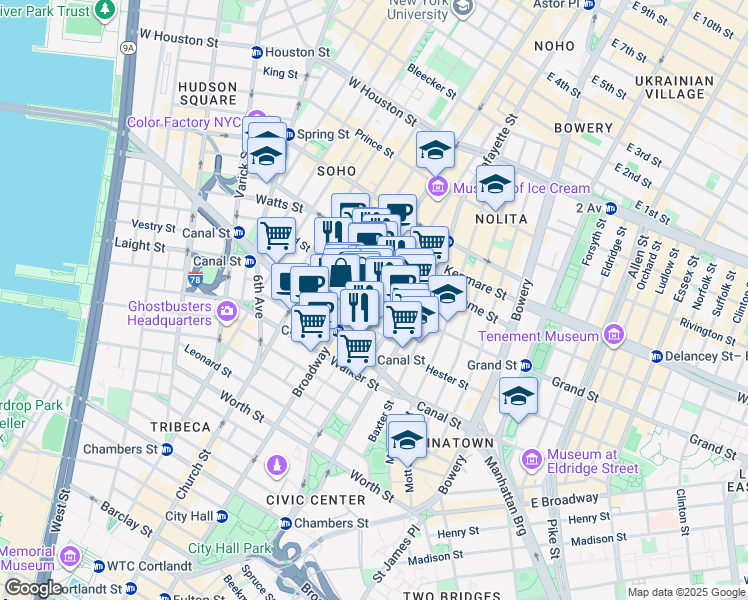Open the Museum at Eldridge Street pin
748x600 pixels.
click(530, 459)
